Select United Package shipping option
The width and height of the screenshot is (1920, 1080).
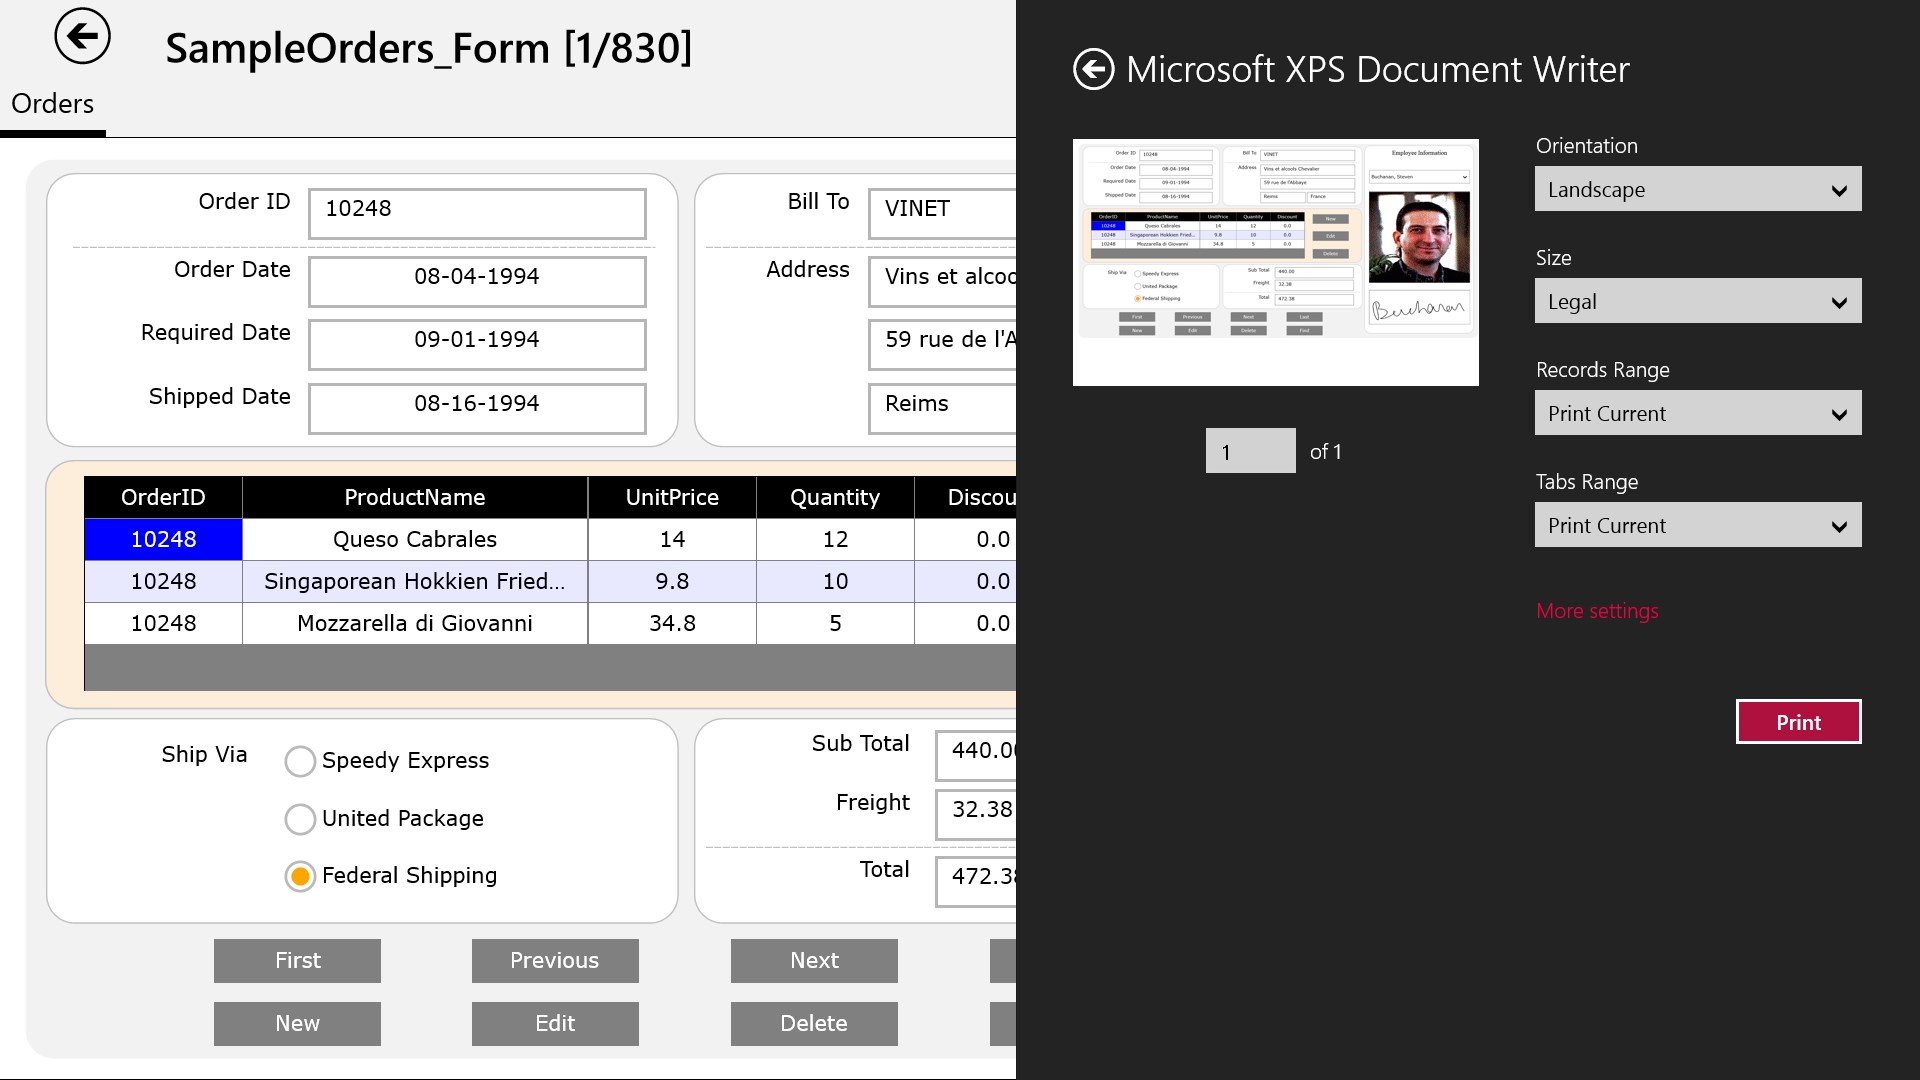point(300,819)
